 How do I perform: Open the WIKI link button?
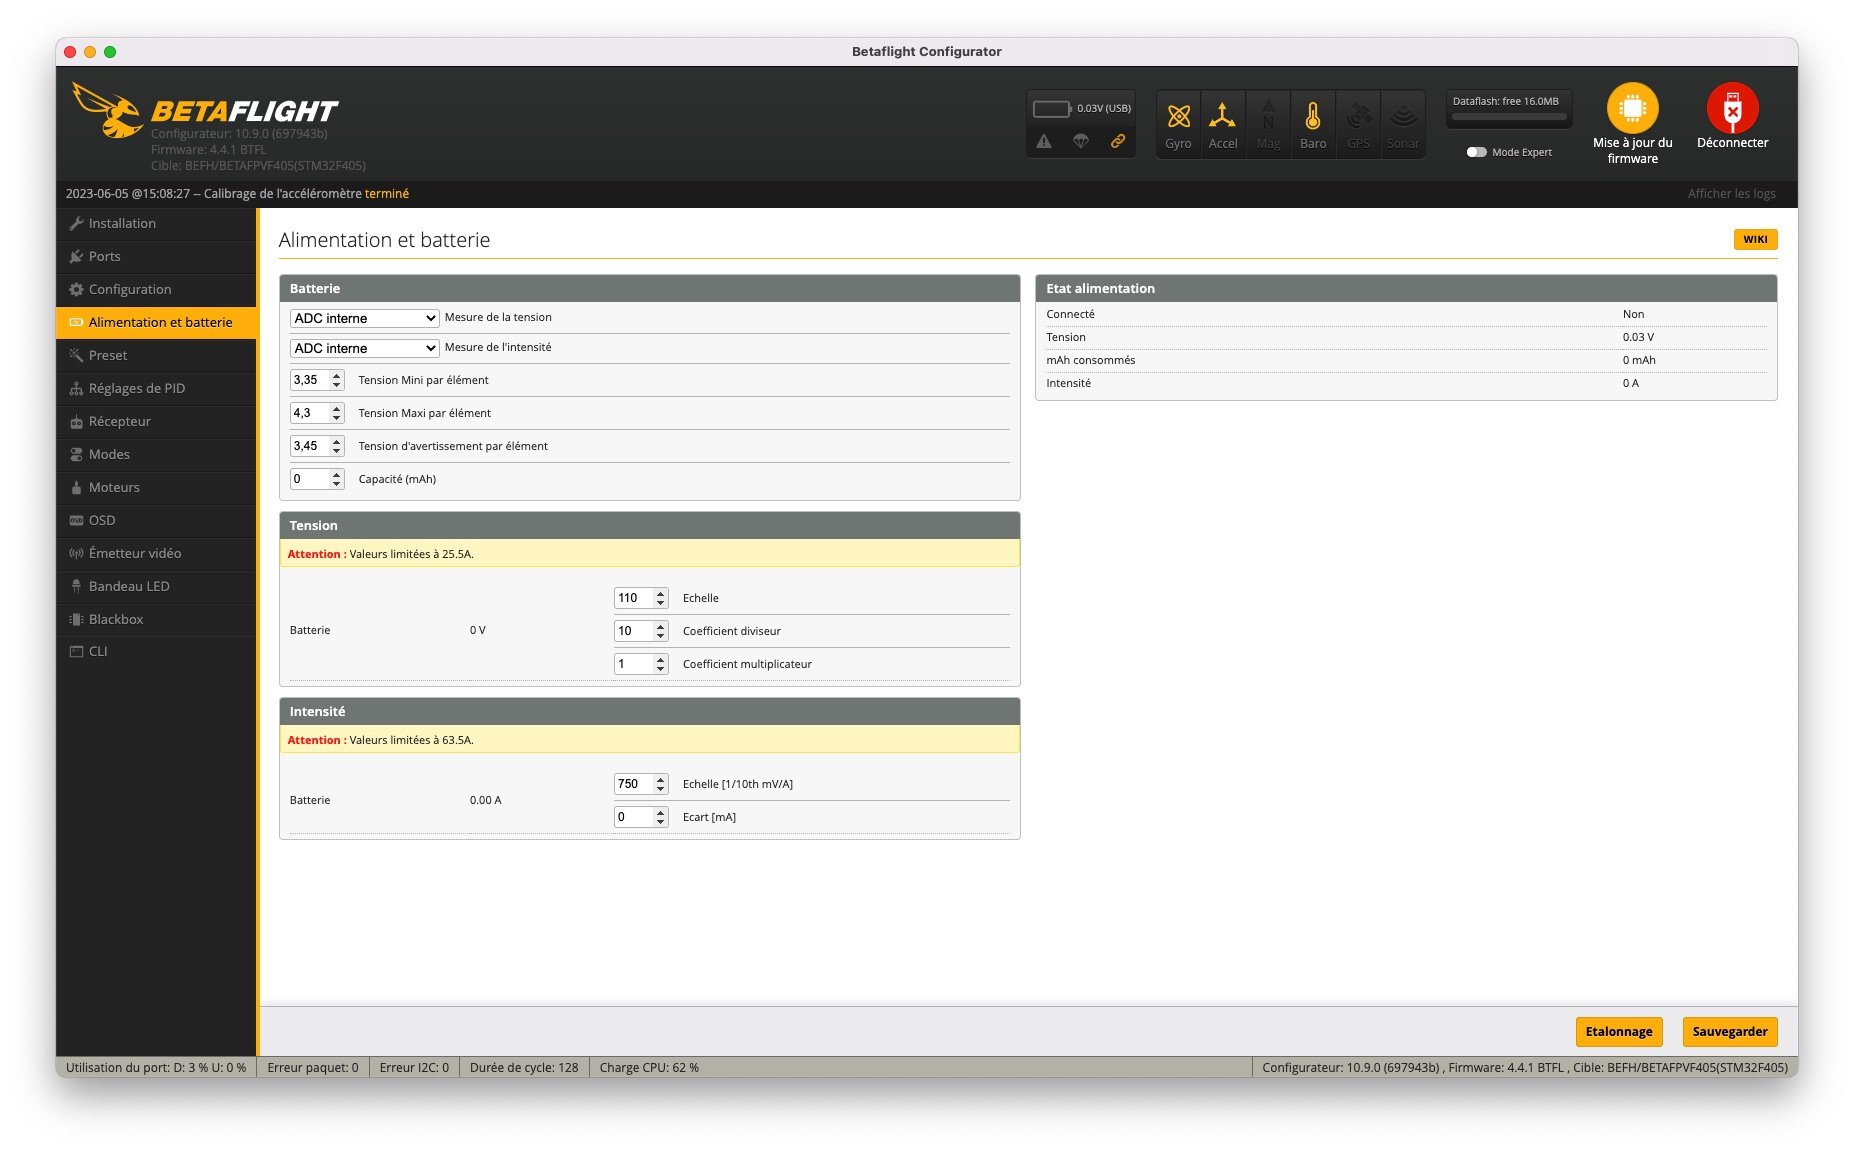tap(1755, 239)
